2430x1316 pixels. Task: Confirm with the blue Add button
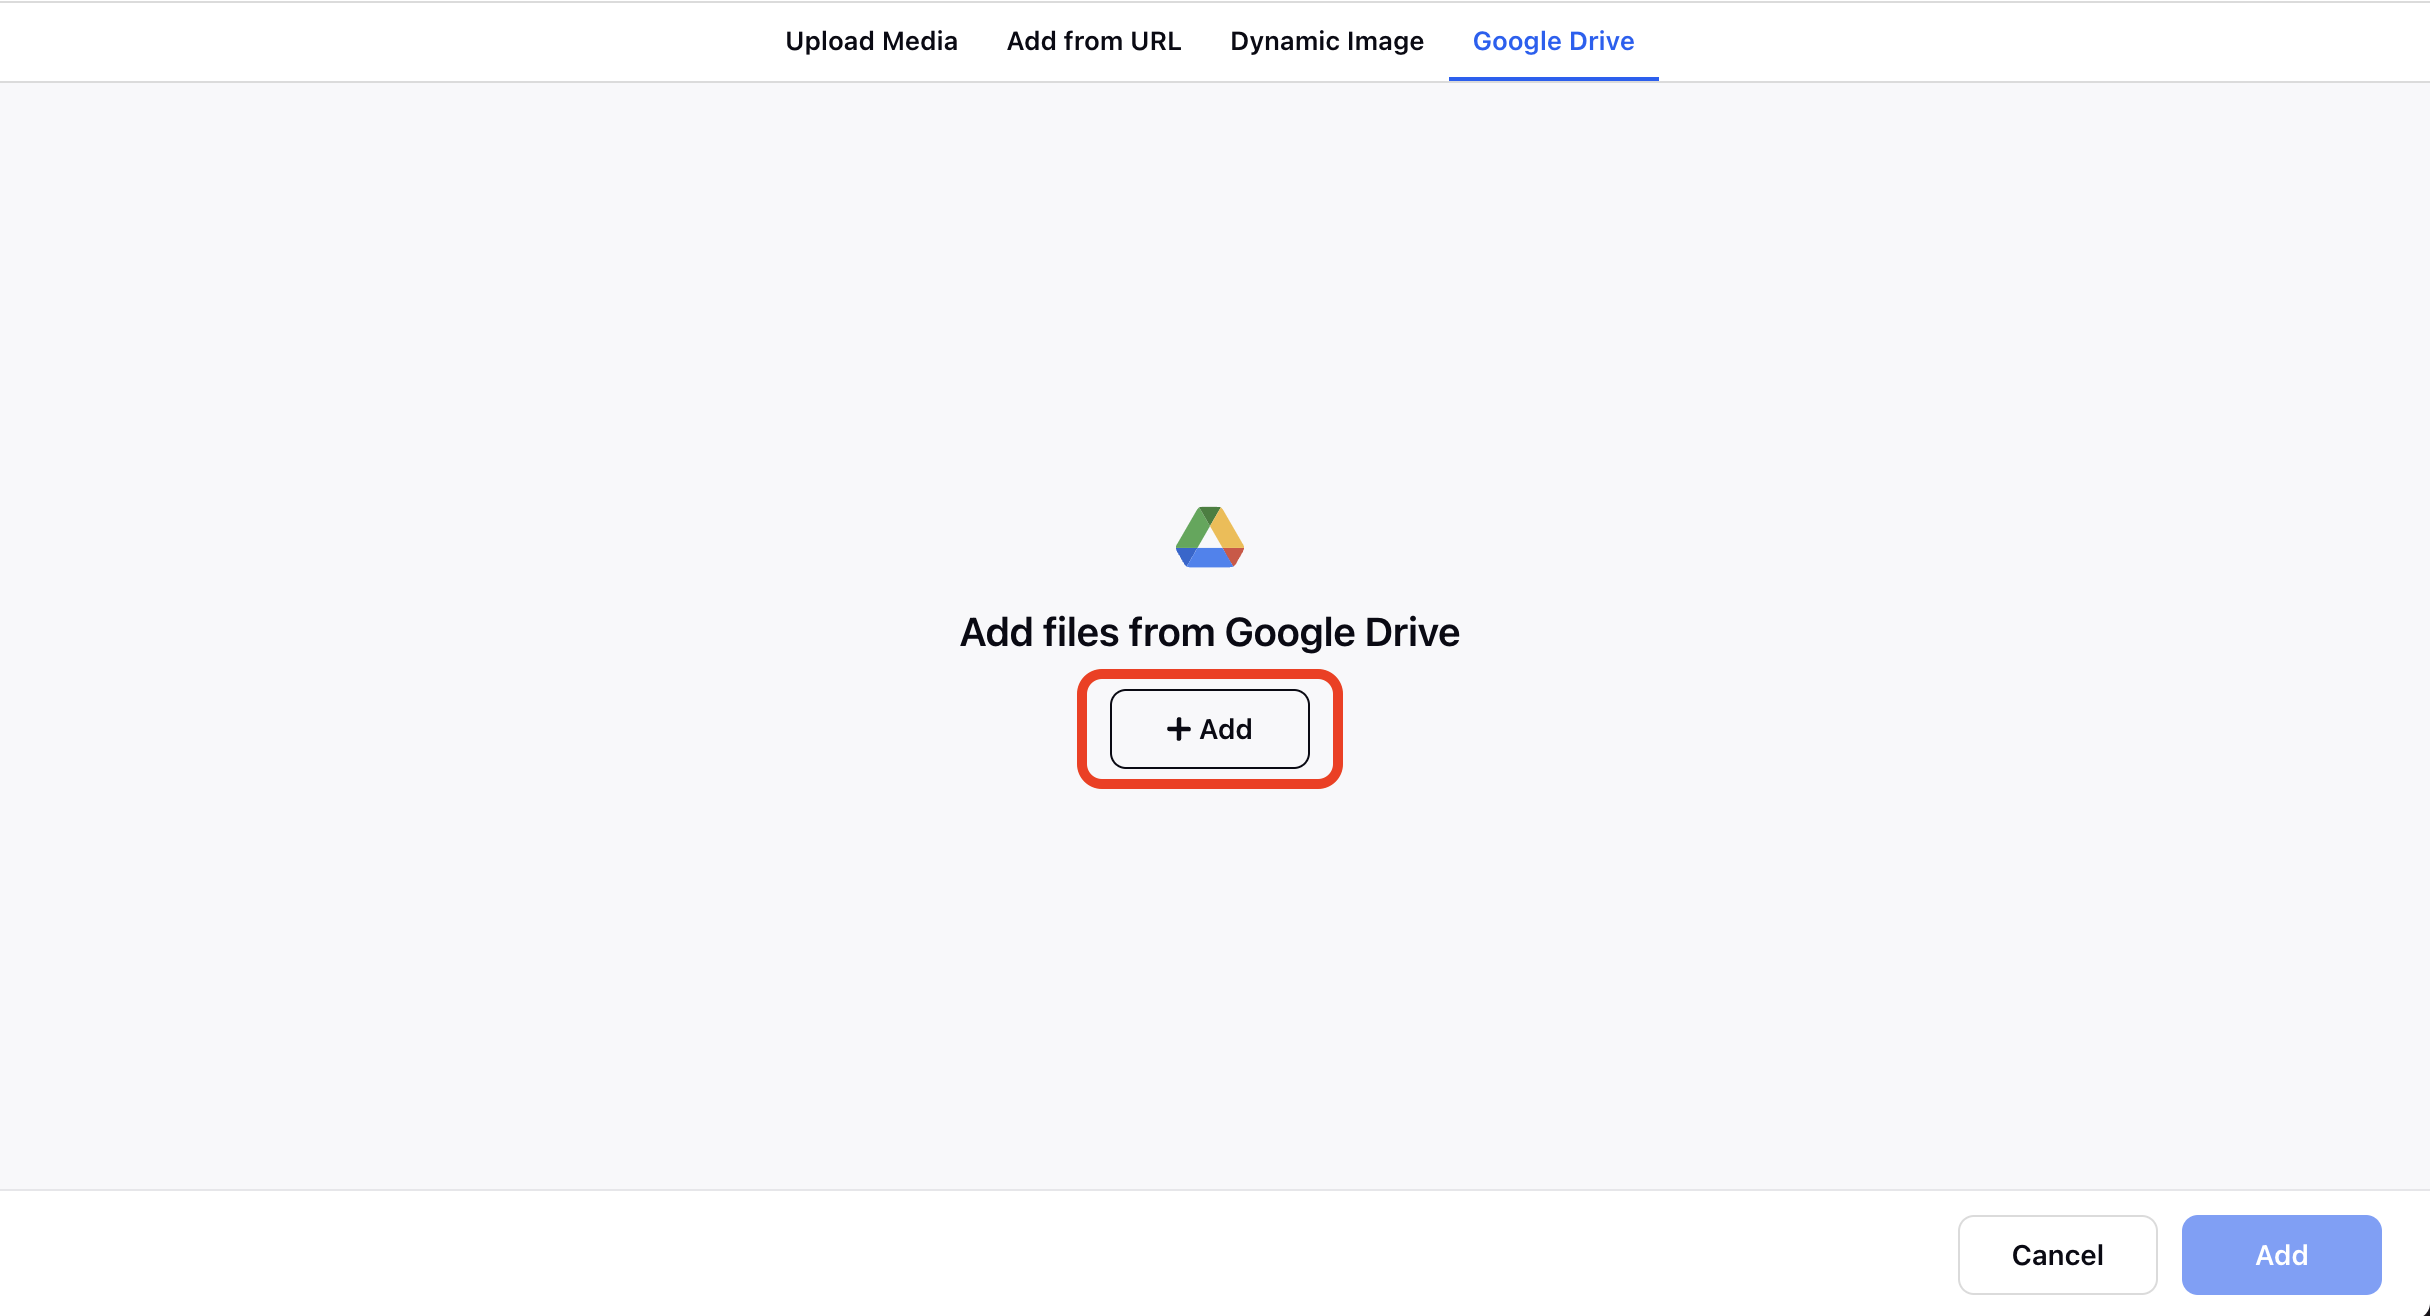point(2281,1255)
